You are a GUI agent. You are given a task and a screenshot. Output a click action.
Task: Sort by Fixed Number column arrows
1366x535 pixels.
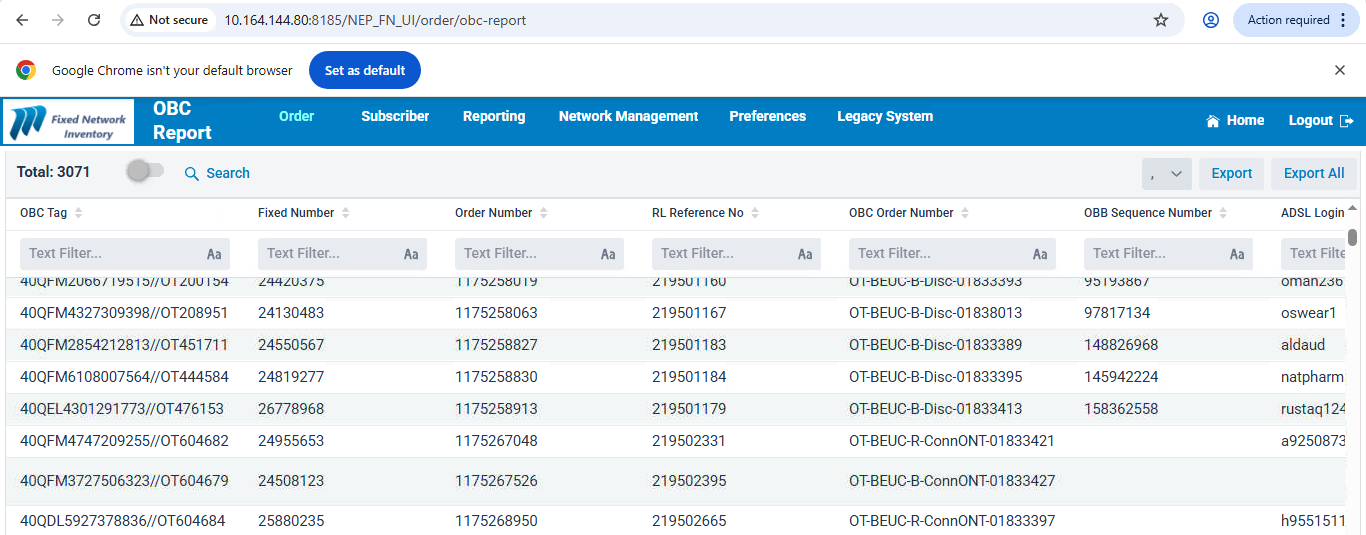coord(346,213)
